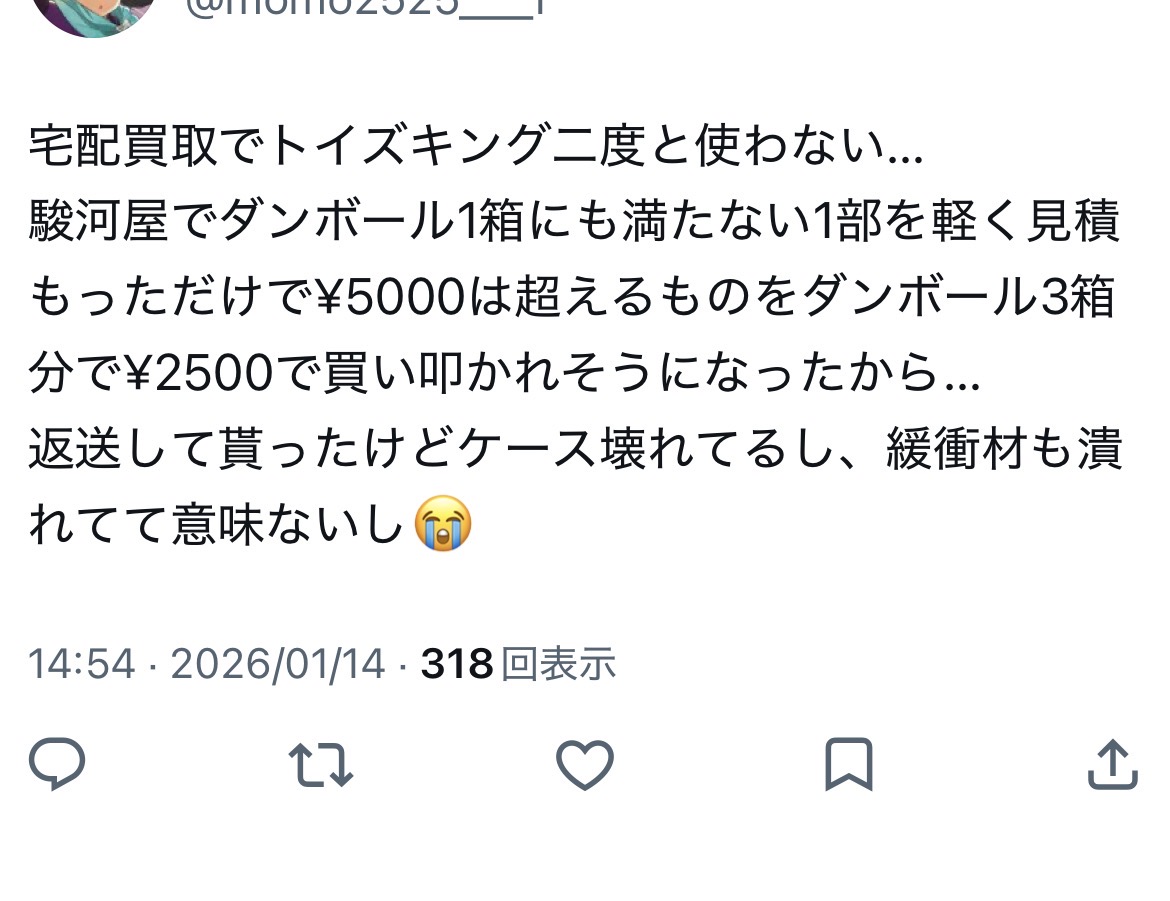This screenshot has width=1170, height=901.
Task: Open the reply speech bubble icon
Action: pyautogui.click(x=57, y=764)
